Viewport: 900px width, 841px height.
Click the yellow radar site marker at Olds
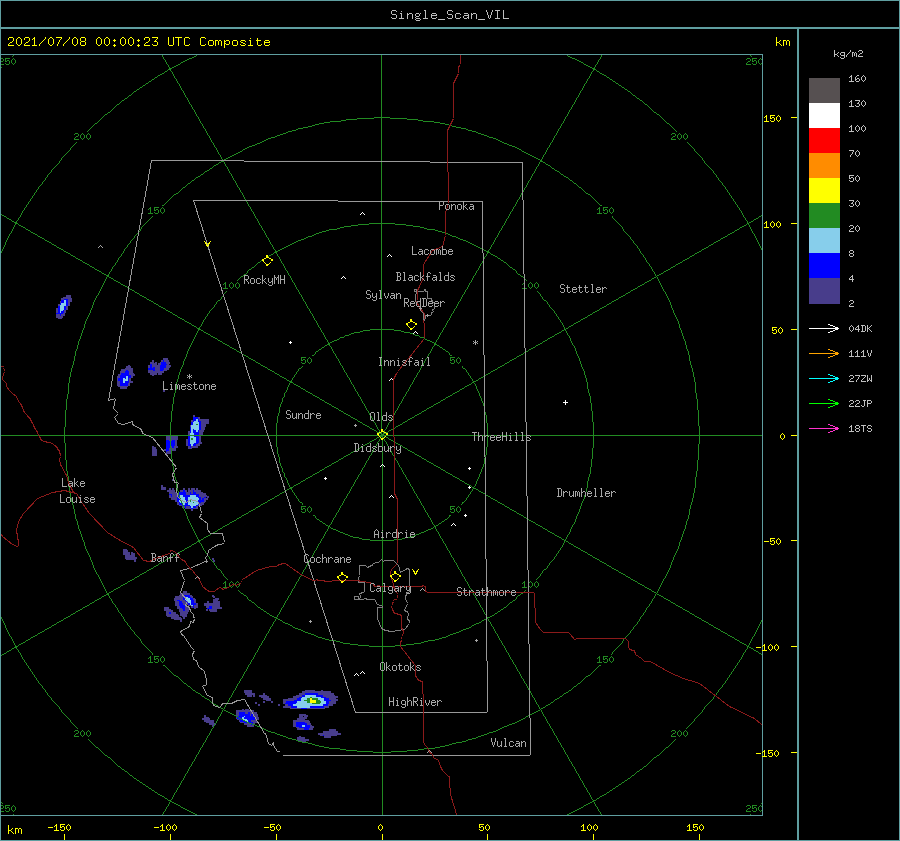pyautogui.click(x=382, y=435)
